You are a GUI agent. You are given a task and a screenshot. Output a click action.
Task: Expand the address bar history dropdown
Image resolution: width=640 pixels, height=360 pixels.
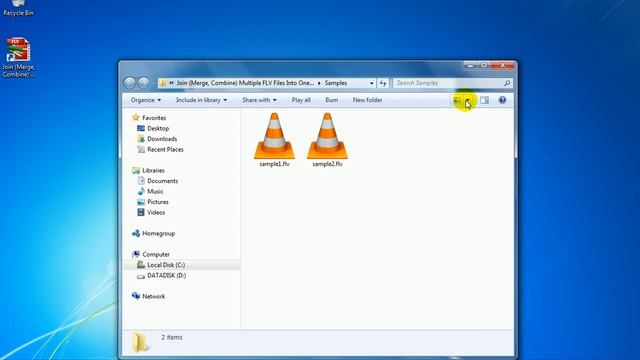tap(371, 83)
